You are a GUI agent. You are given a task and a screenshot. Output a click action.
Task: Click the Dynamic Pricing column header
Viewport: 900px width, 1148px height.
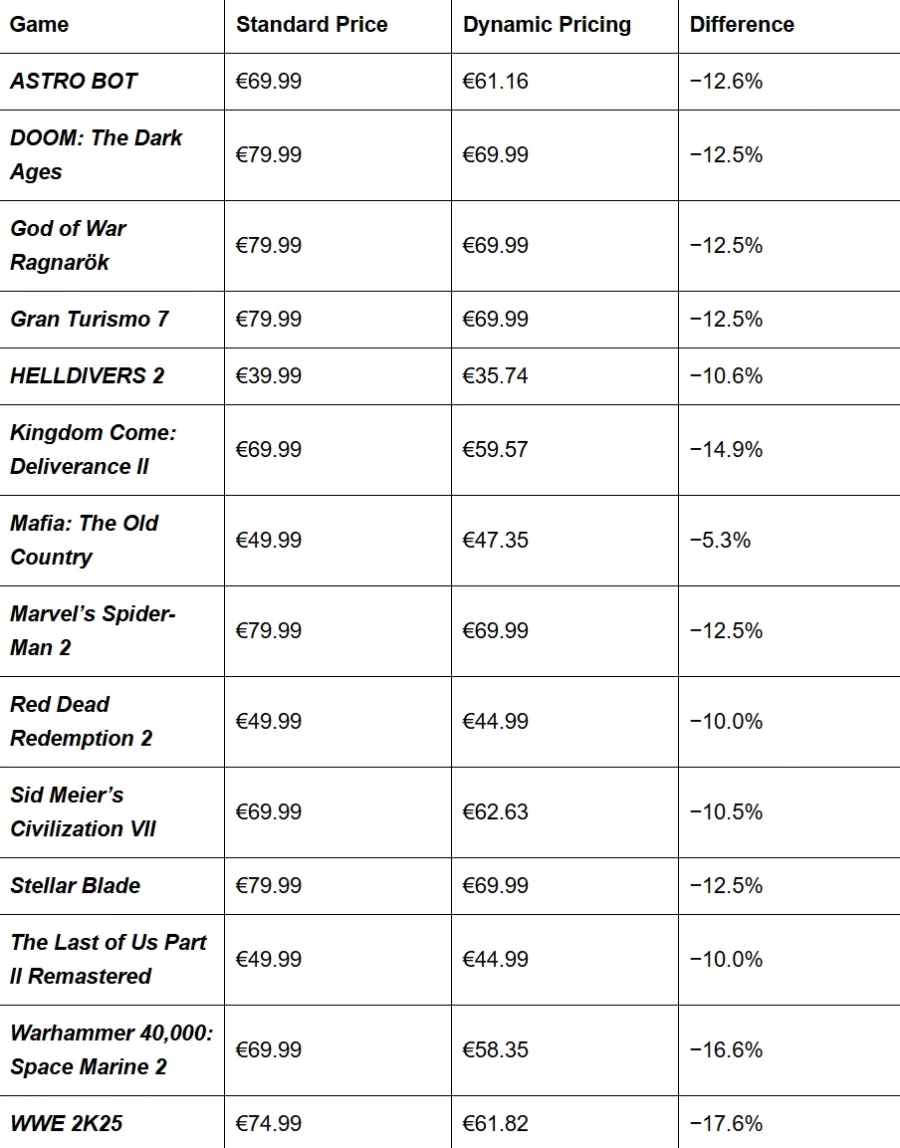[547, 25]
